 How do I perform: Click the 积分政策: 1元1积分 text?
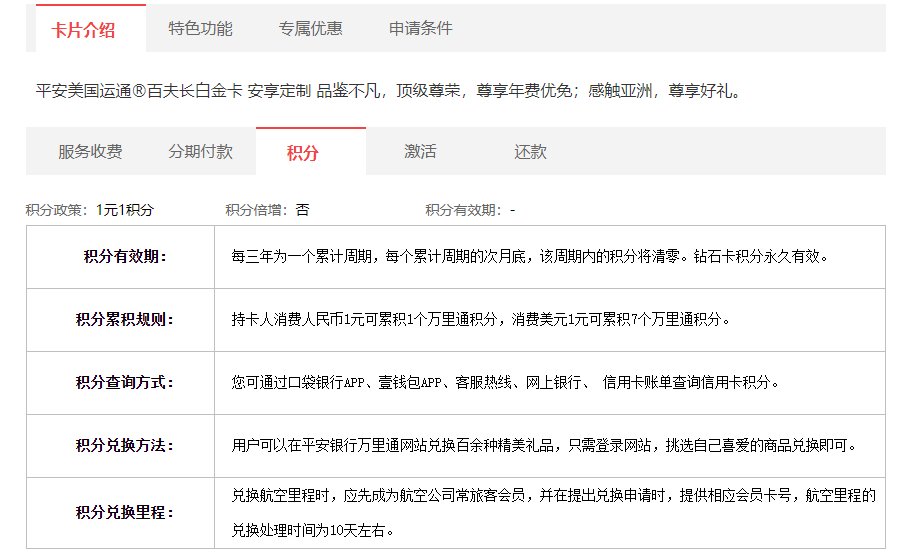[x=90, y=210]
